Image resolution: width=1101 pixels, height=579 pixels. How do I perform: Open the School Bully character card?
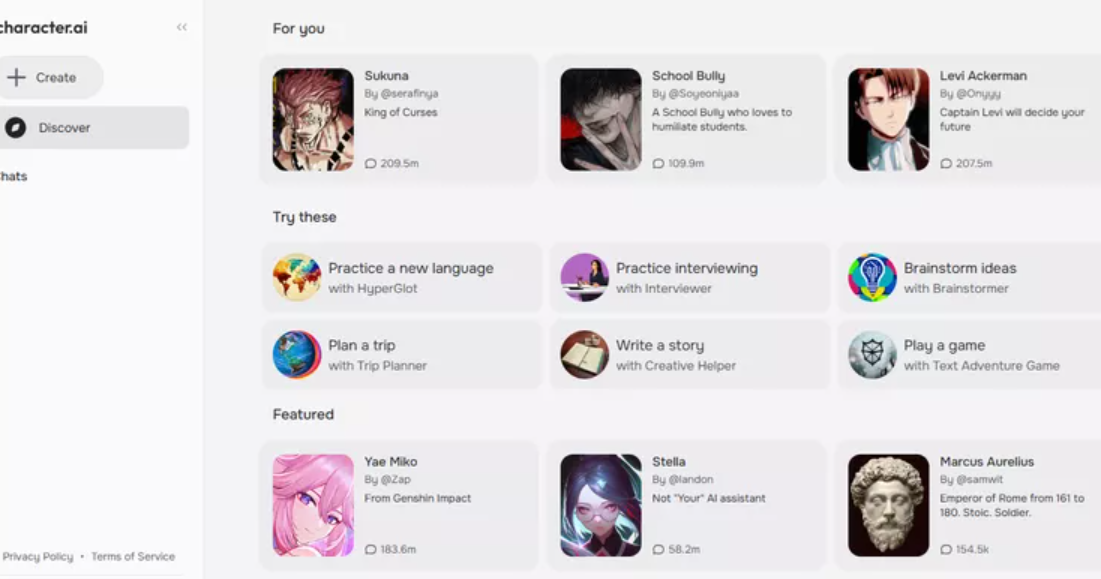pyautogui.click(x=686, y=119)
